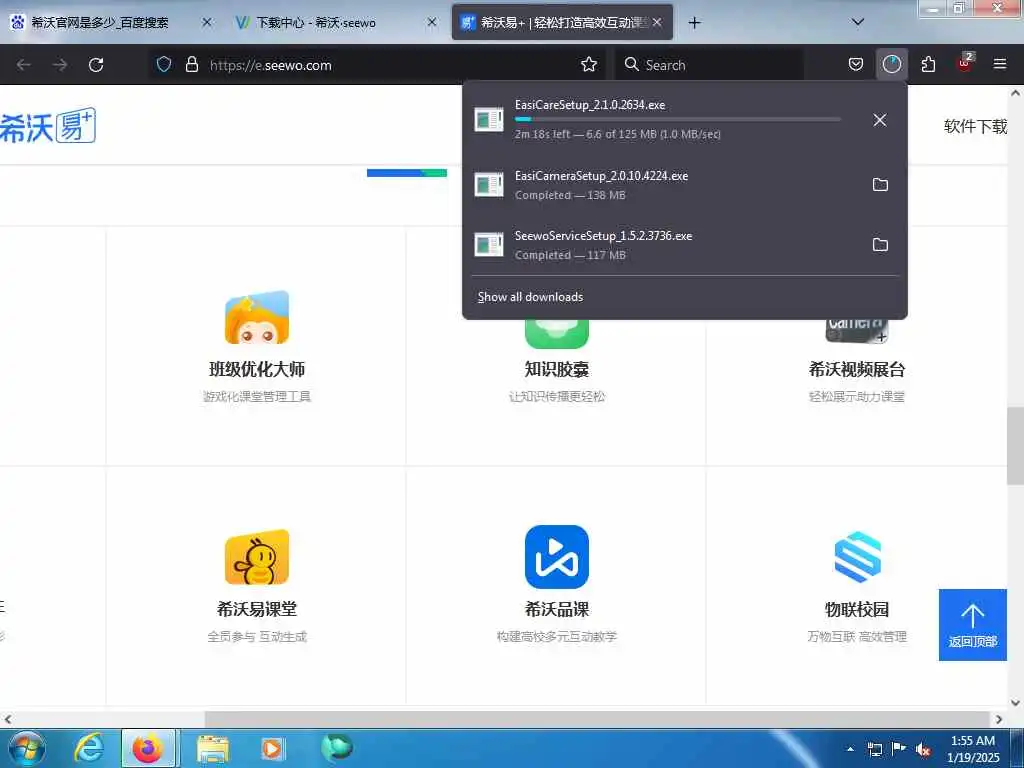Open the Windows Start button
Screen dimensions: 1024x768
click(26, 748)
